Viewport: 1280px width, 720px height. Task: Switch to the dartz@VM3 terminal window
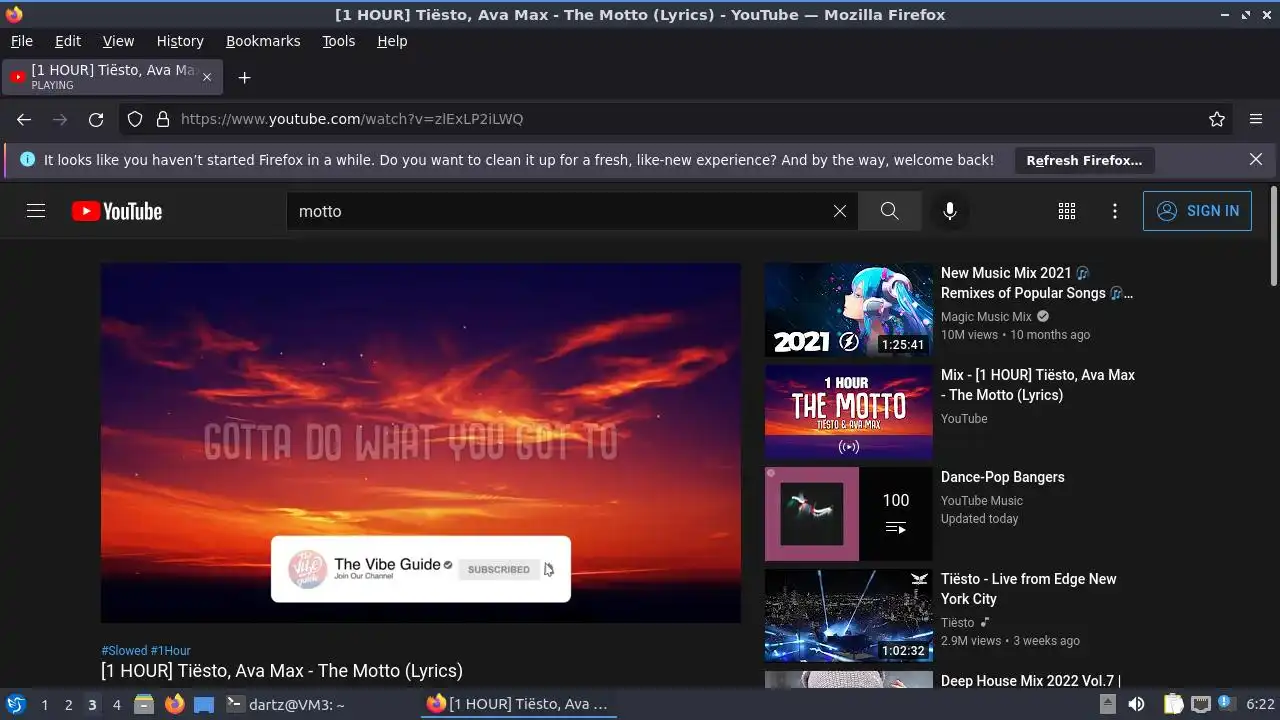coord(286,704)
